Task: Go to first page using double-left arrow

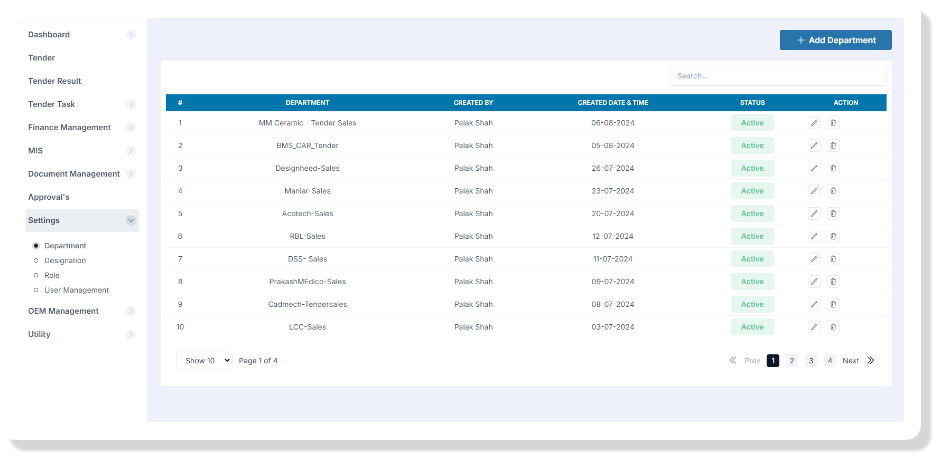Action: point(733,361)
